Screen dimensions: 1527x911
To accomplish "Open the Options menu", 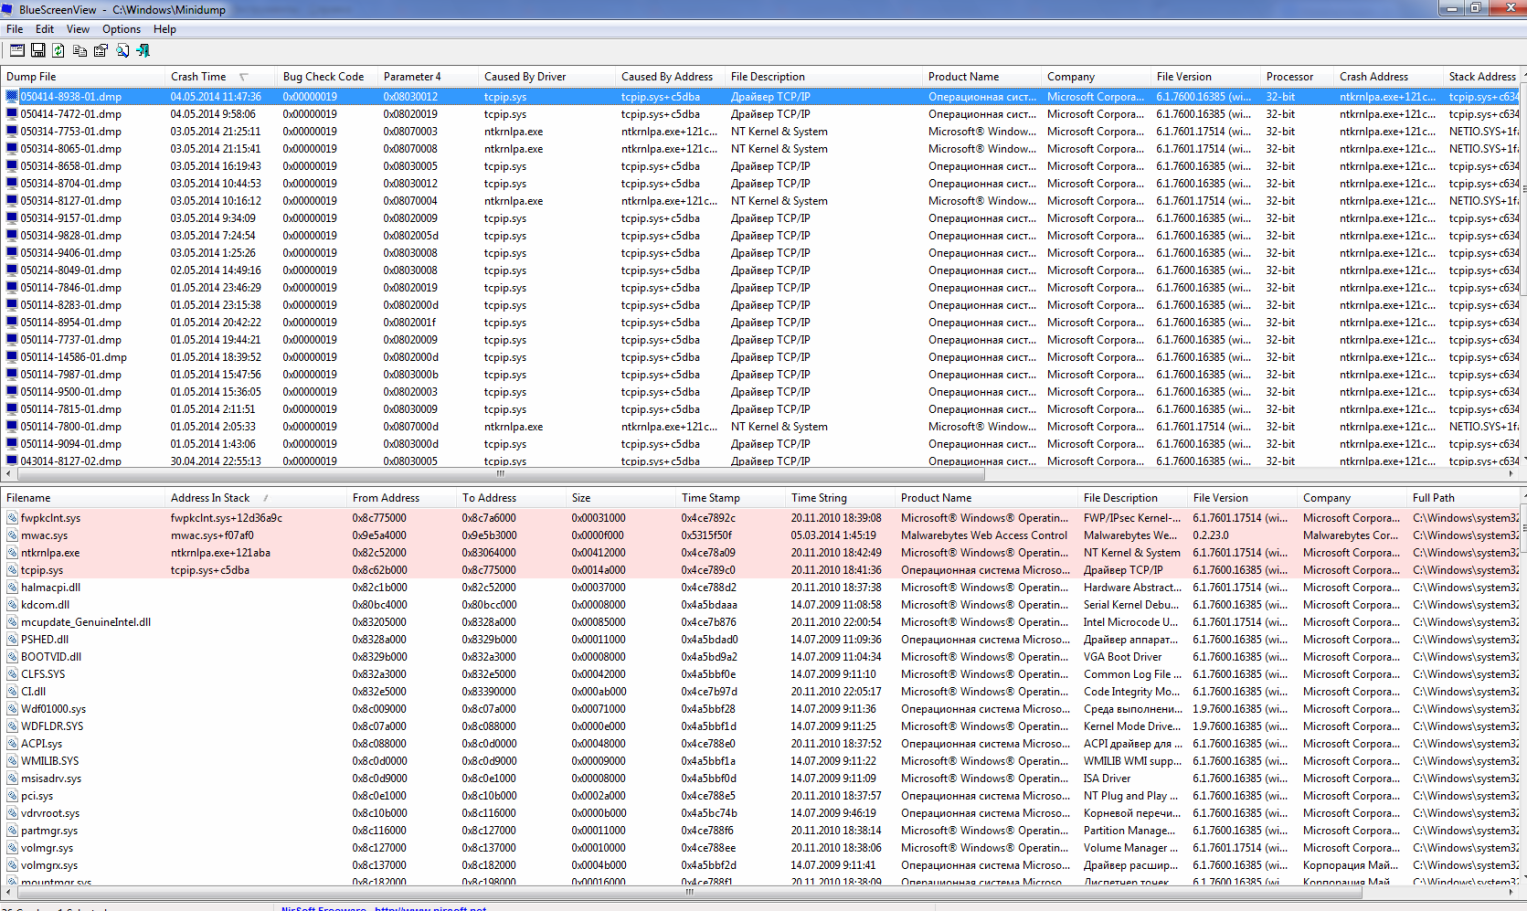I will [121, 29].
